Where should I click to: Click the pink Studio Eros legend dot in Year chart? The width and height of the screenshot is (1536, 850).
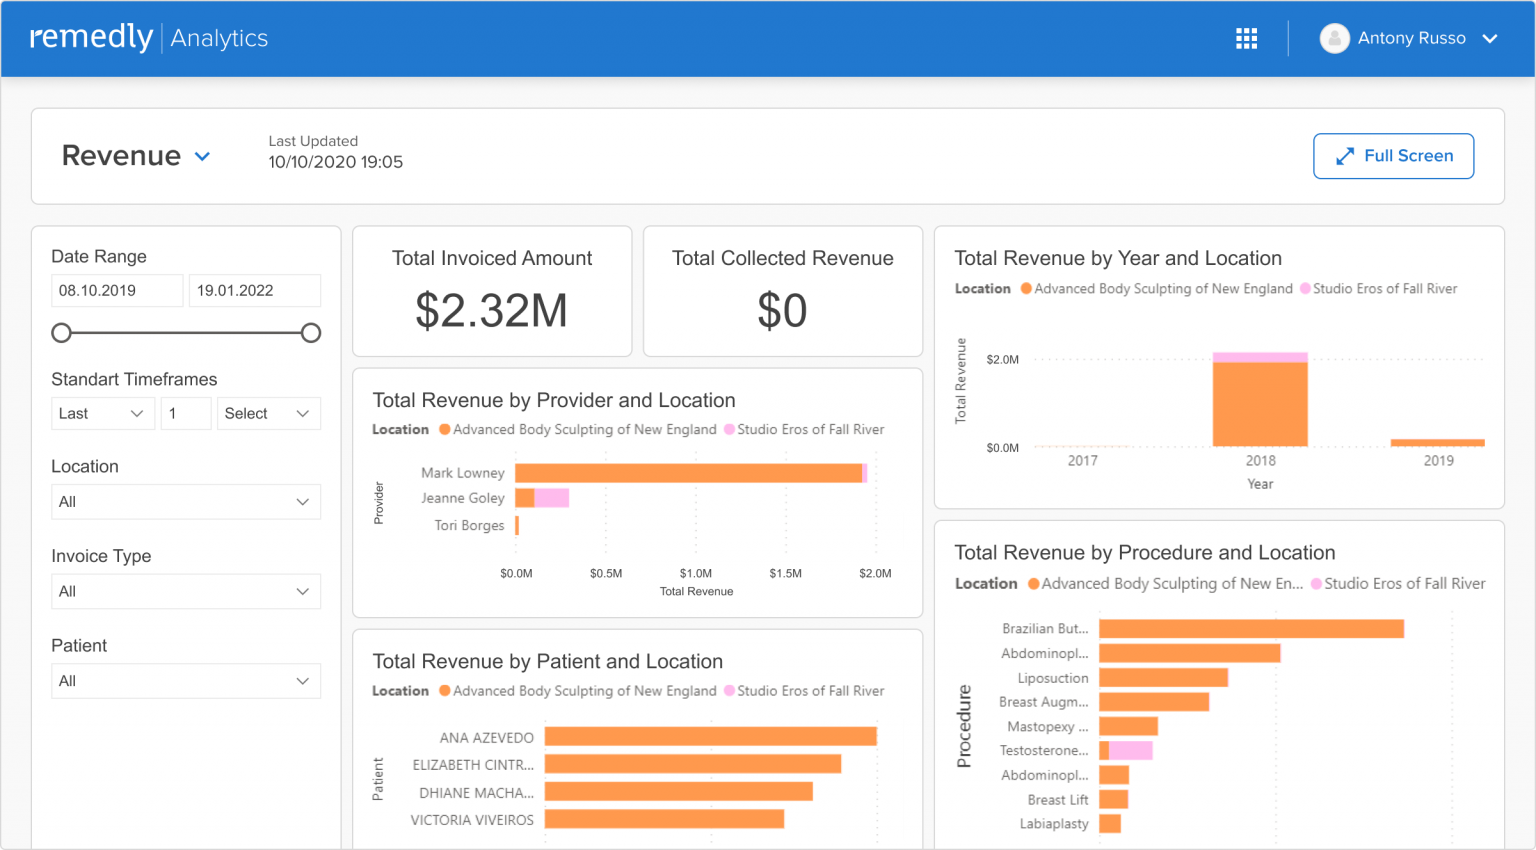click(1305, 289)
